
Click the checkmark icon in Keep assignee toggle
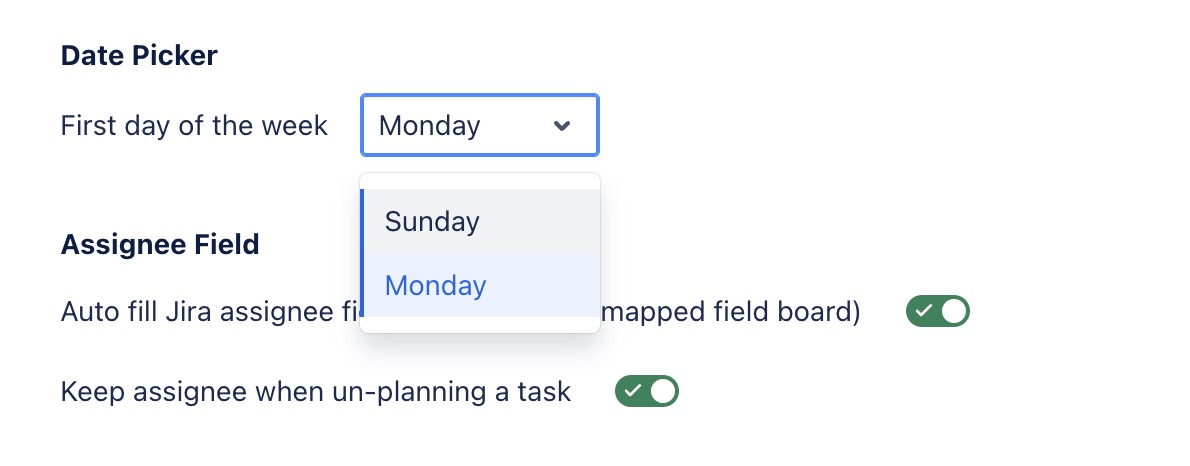[x=631, y=392]
